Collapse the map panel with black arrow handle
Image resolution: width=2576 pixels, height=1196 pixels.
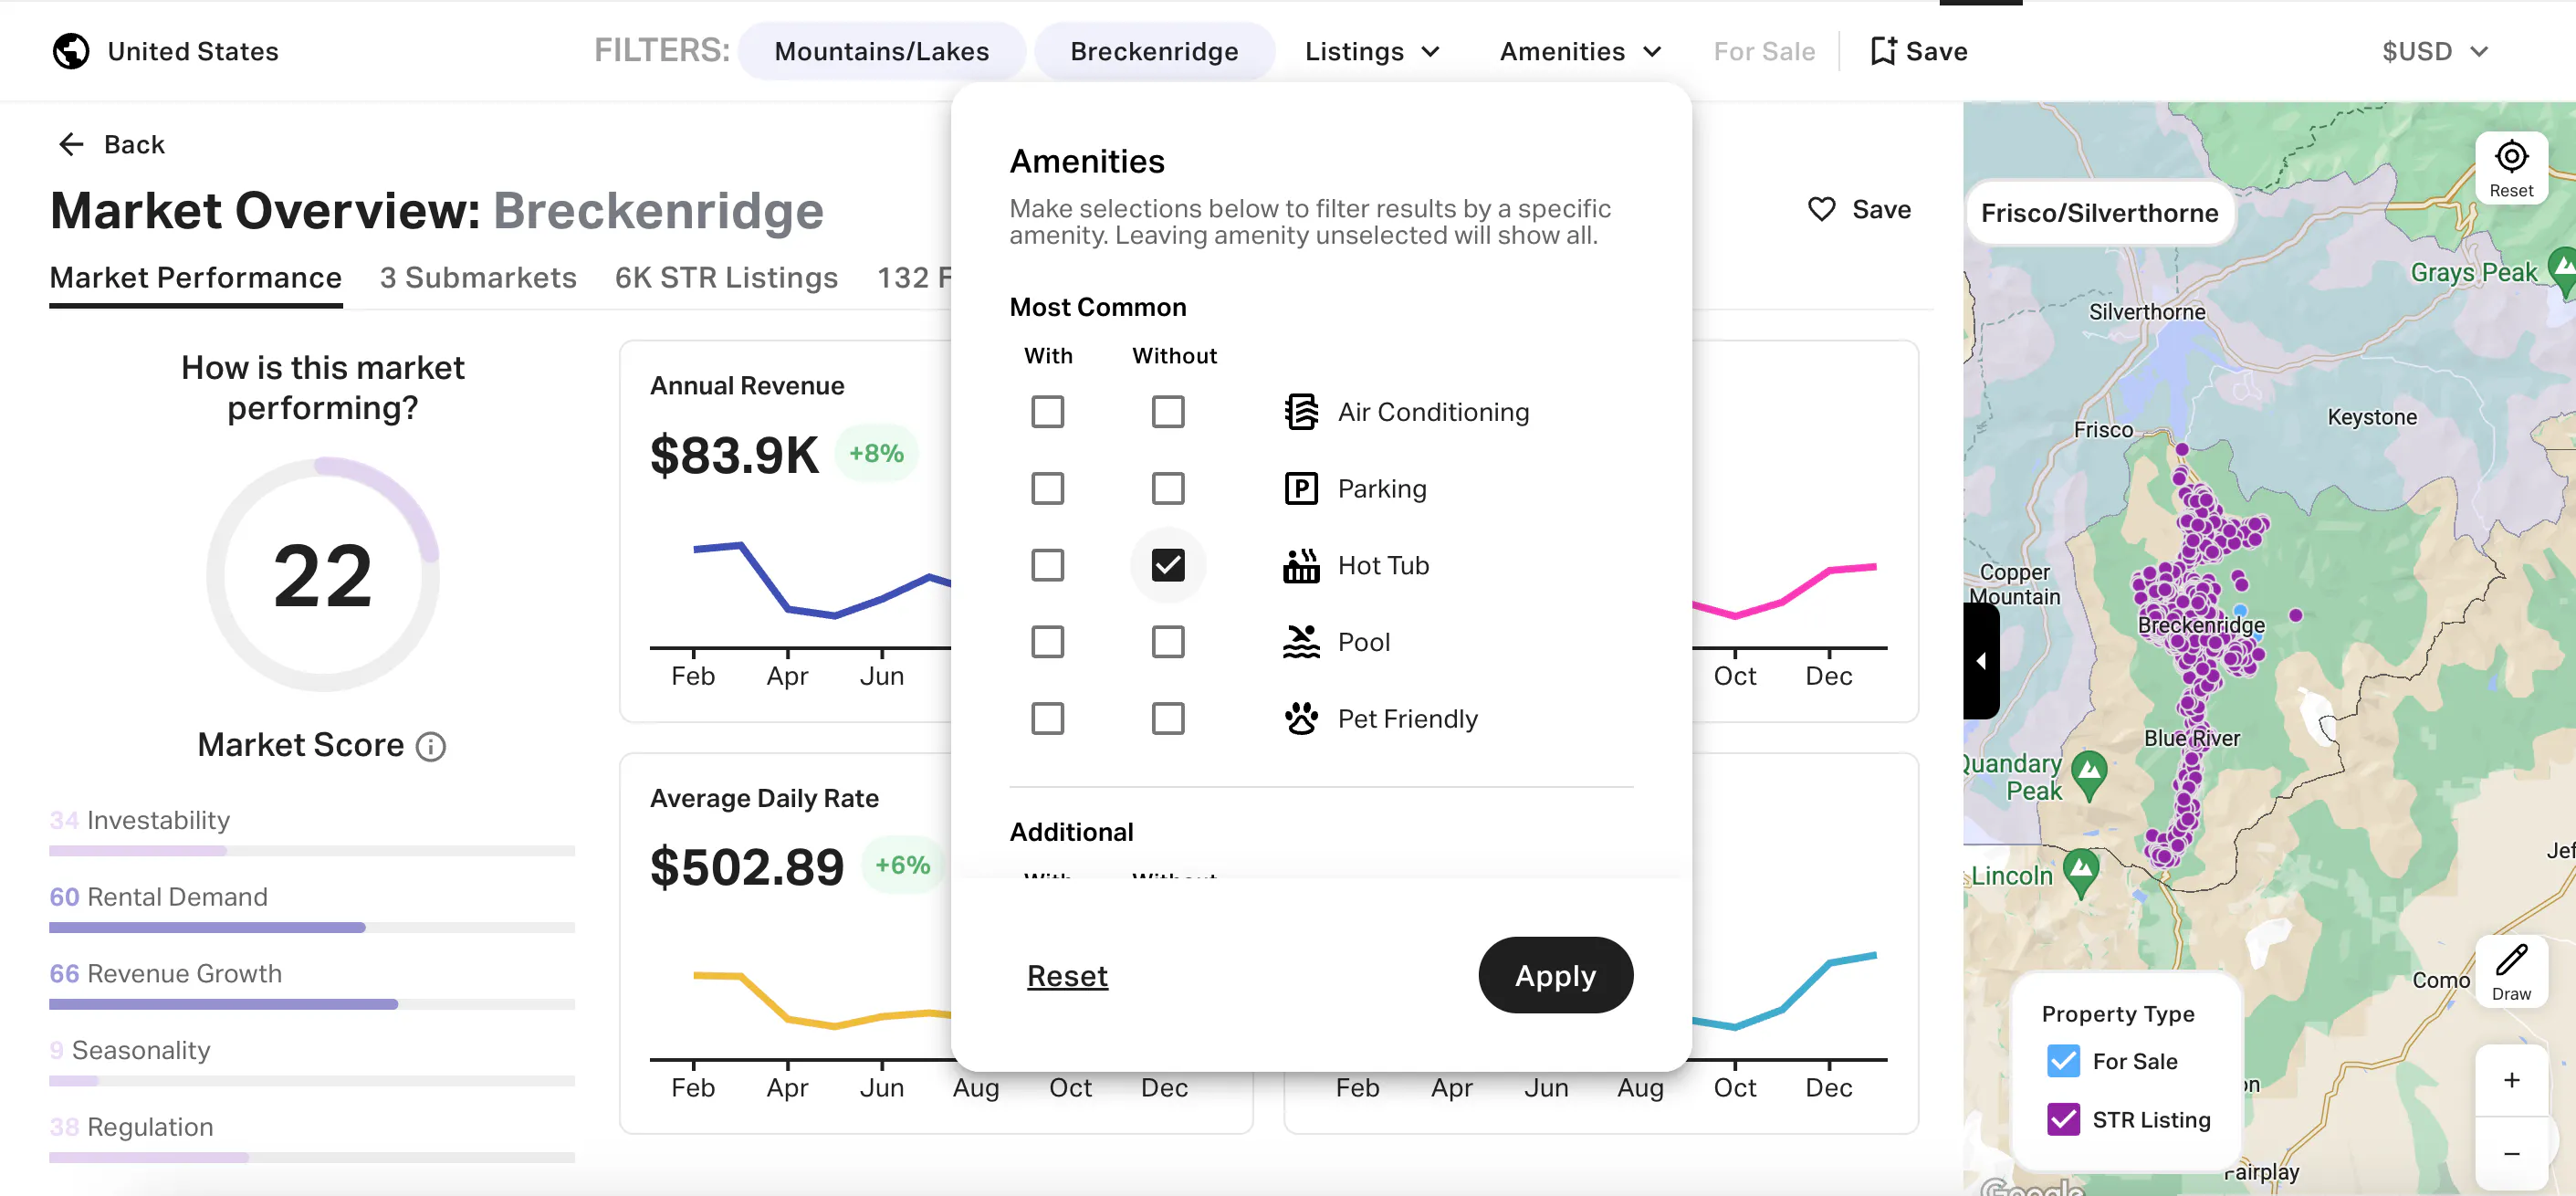[1981, 661]
